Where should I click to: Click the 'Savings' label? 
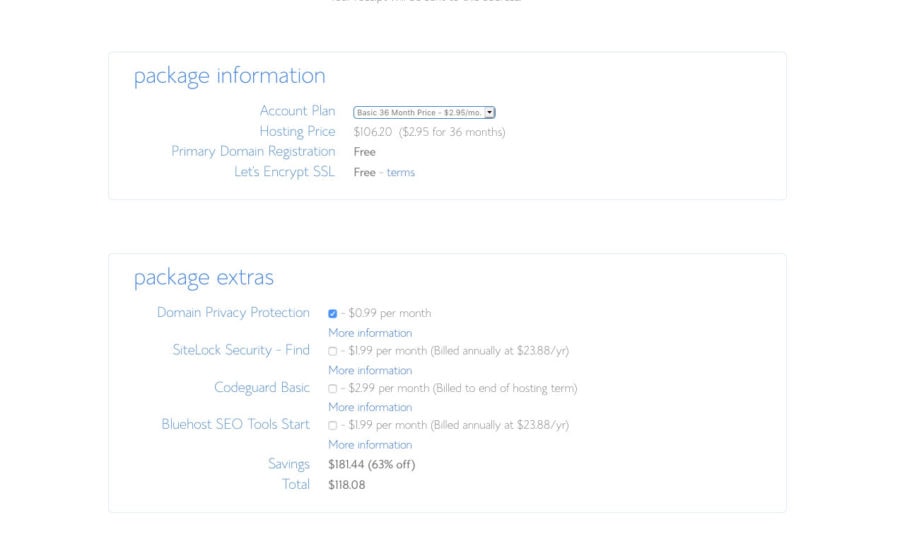tap(289, 464)
